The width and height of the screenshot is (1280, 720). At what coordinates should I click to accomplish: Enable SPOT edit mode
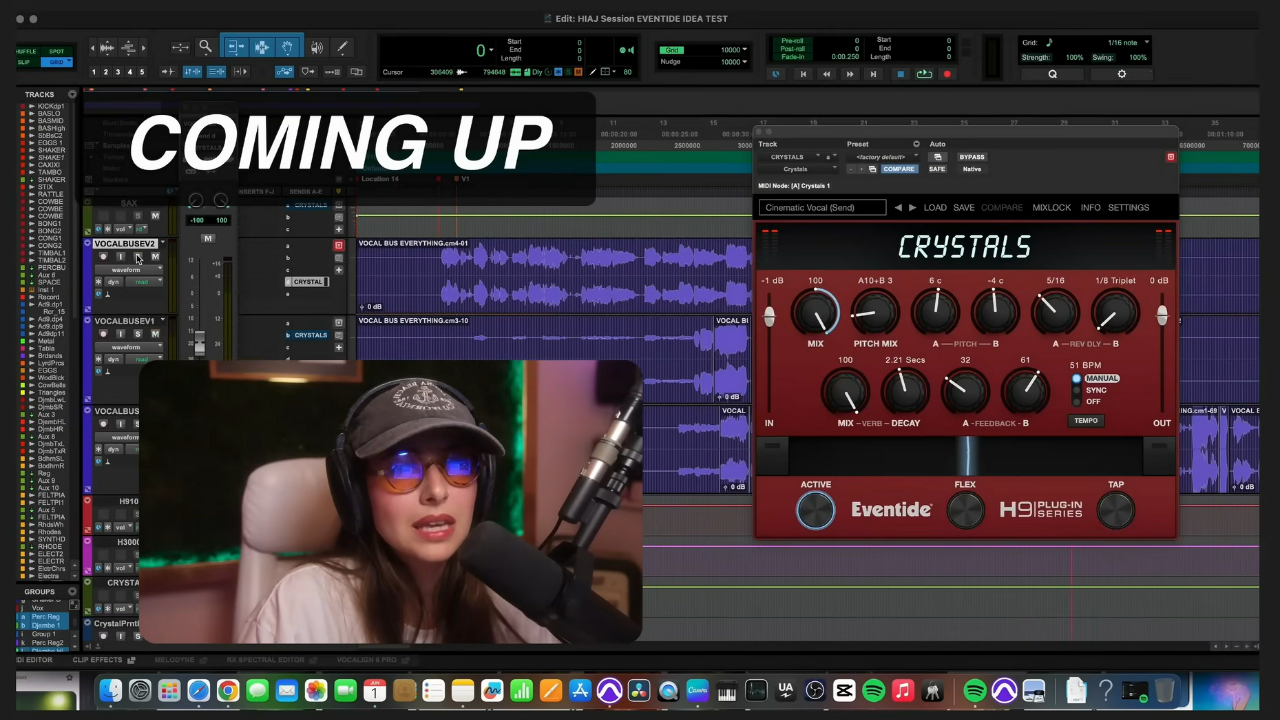coord(56,51)
